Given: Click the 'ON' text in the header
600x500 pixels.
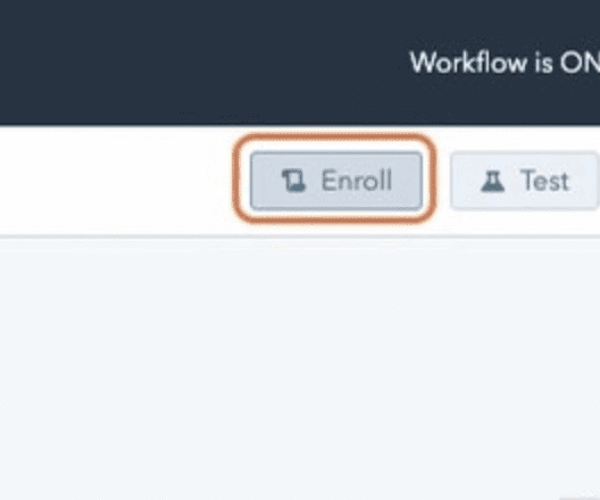Looking at the screenshot, I should [580, 62].
